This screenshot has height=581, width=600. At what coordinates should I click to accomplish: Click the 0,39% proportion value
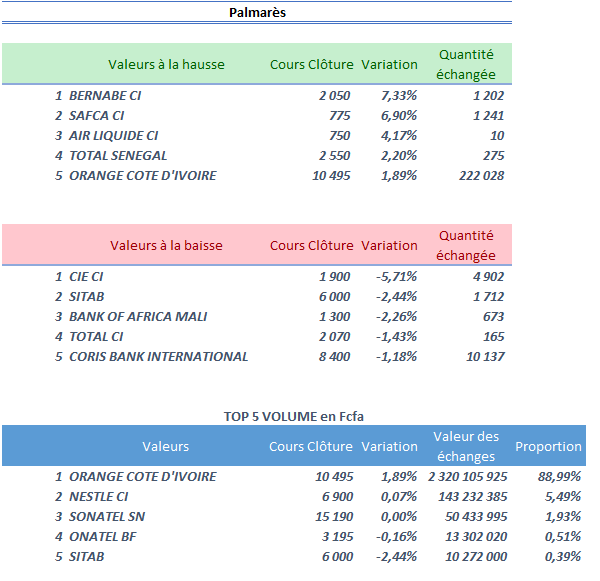(x=563, y=556)
